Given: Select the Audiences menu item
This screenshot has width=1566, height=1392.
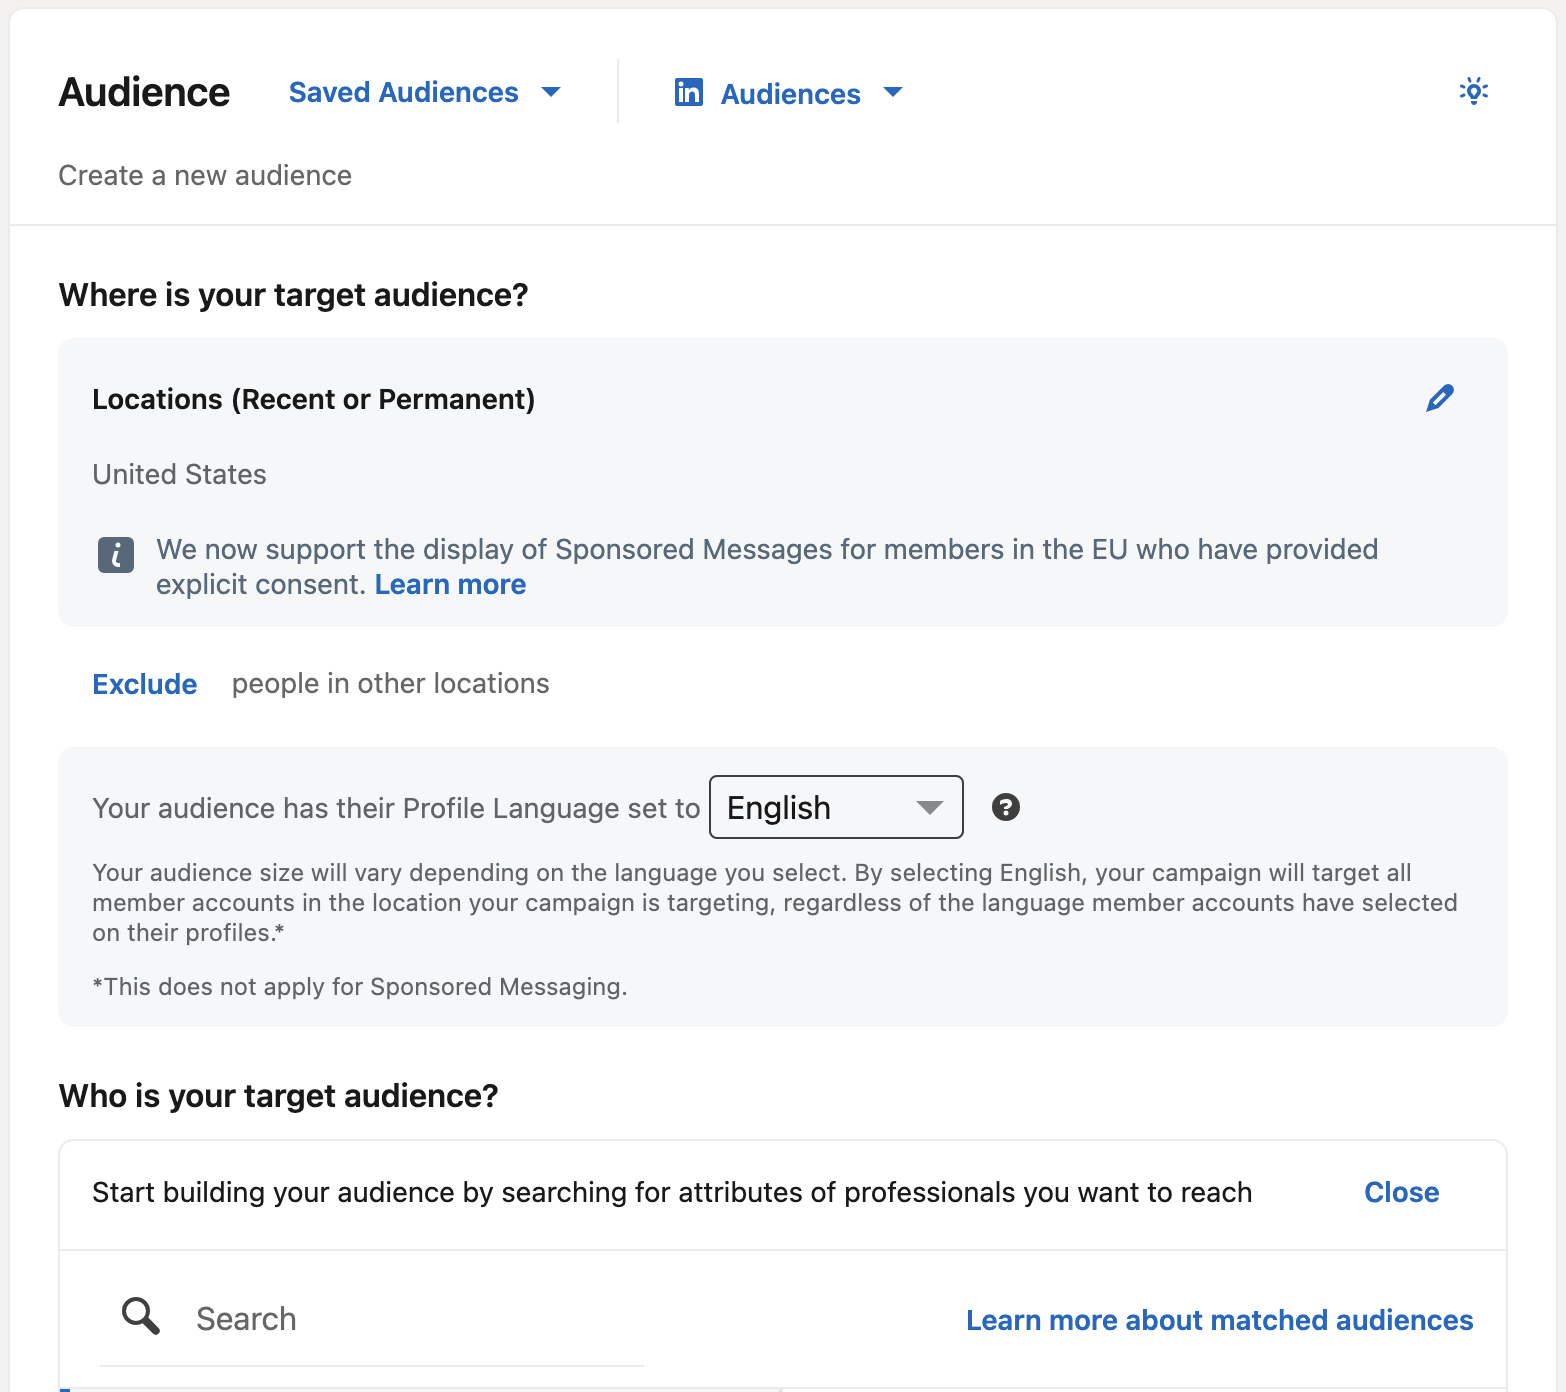Looking at the screenshot, I should pyautogui.click(x=789, y=93).
